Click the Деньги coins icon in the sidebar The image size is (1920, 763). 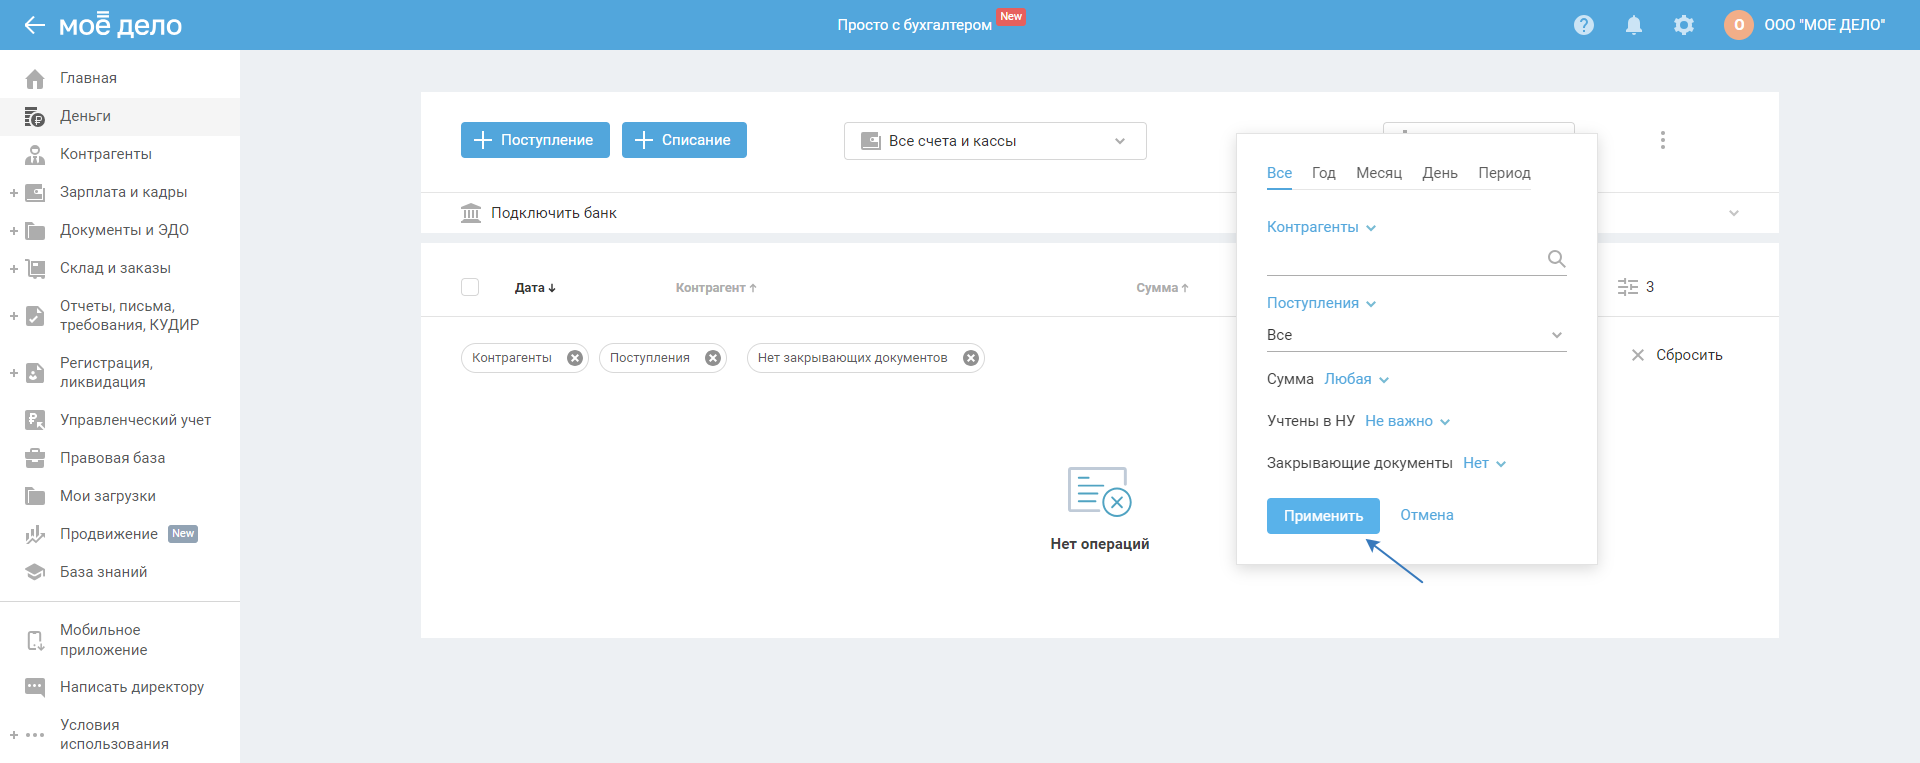click(35, 116)
